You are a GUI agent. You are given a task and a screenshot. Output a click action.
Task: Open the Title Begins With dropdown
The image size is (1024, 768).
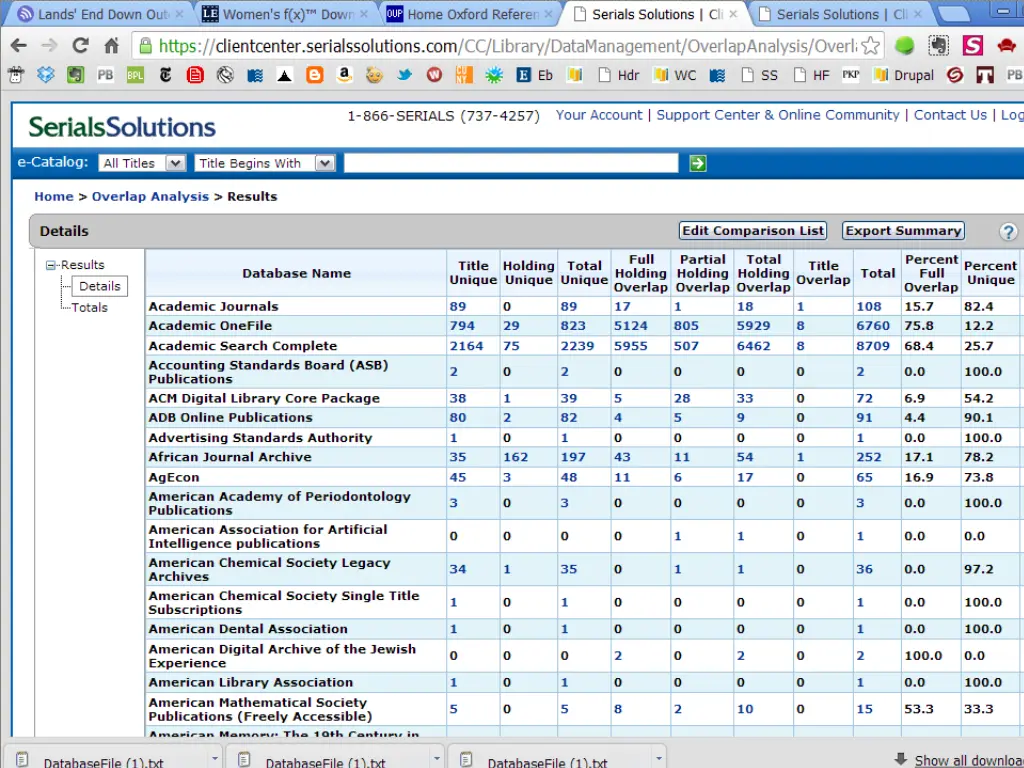264,163
